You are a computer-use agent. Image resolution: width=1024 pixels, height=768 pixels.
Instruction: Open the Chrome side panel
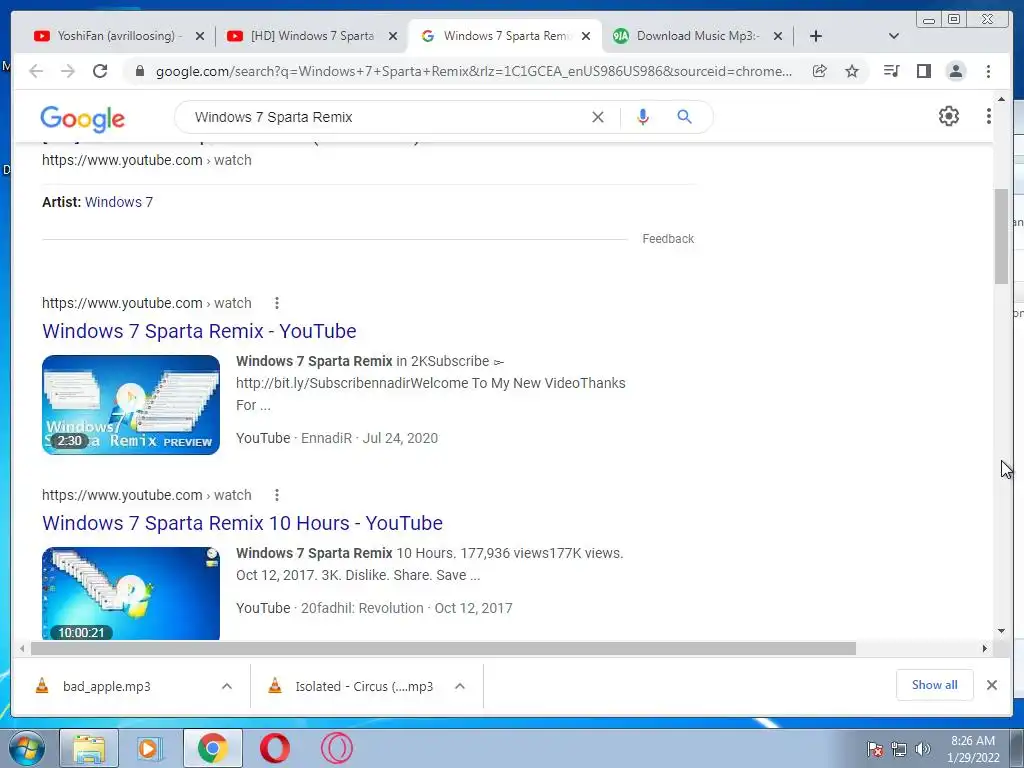pos(923,71)
